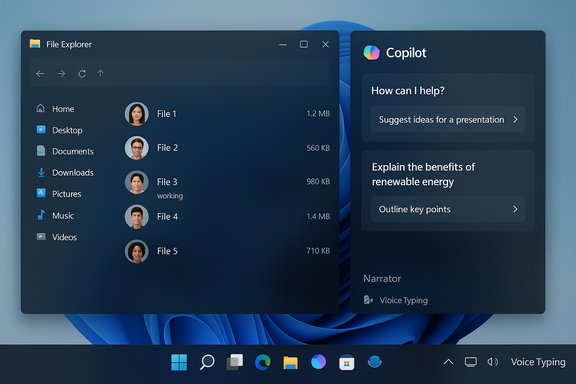Click the blue Desktop icon in sidebar
The image size is (576, 384).
click(41, 129)
